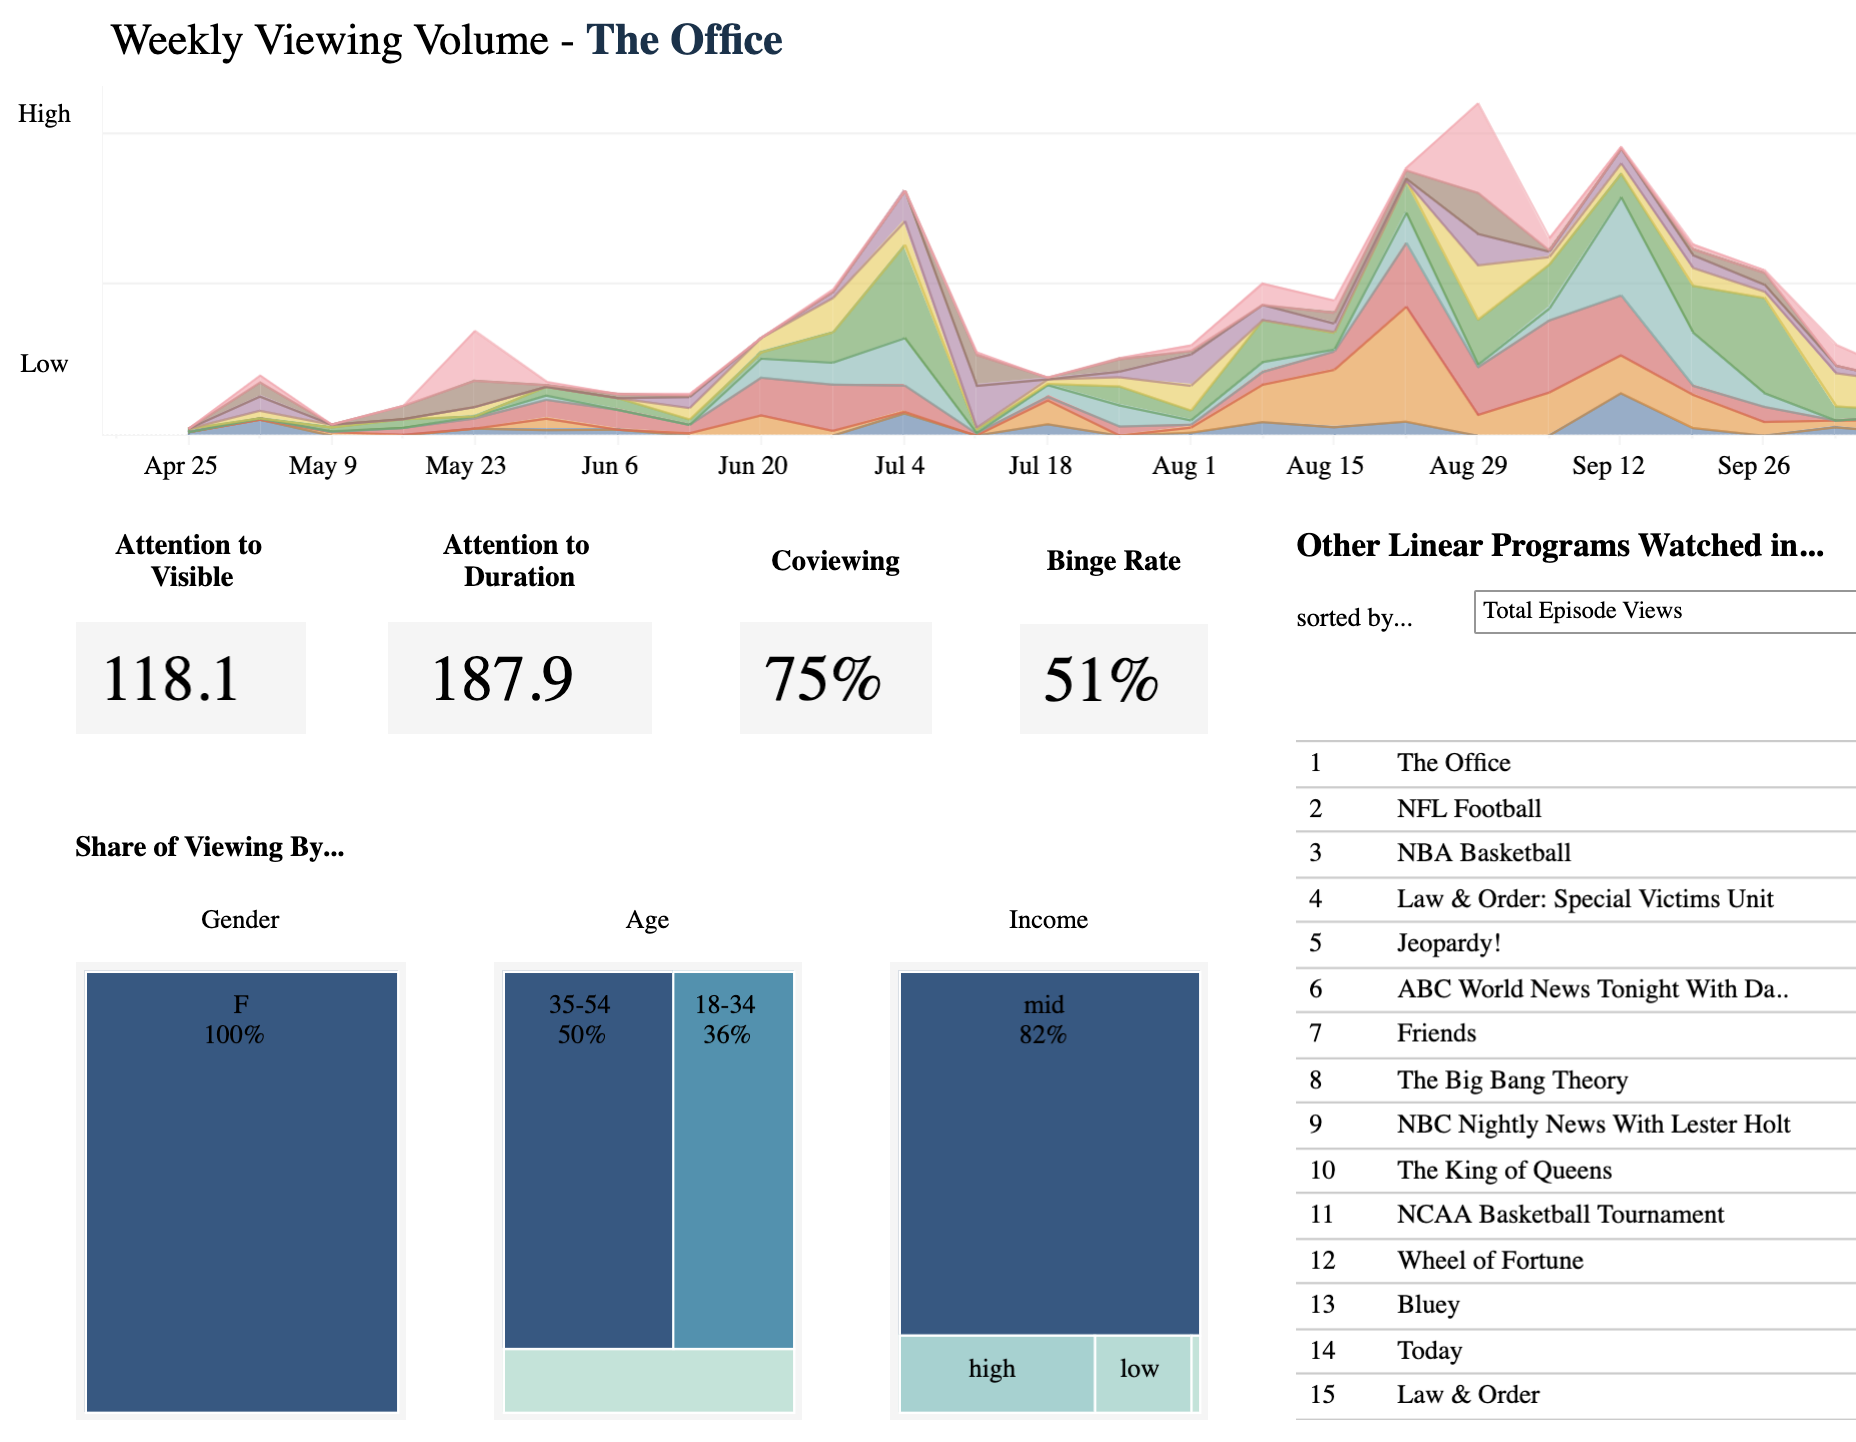The image size is (1856, 1442).
Task: Click the mid 82% income block
Action: coord(1049,1153)
